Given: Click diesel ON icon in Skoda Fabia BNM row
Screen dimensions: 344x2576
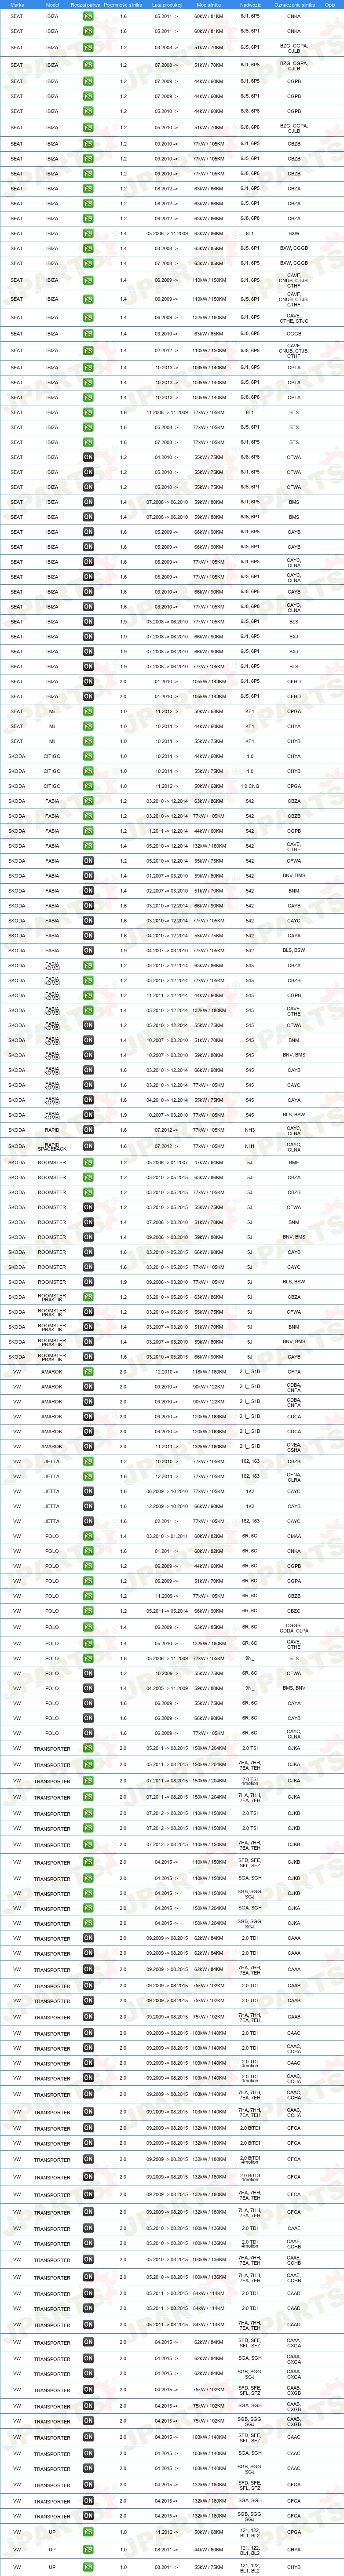Looking at the screenshot, I should [x=88, y=891].
